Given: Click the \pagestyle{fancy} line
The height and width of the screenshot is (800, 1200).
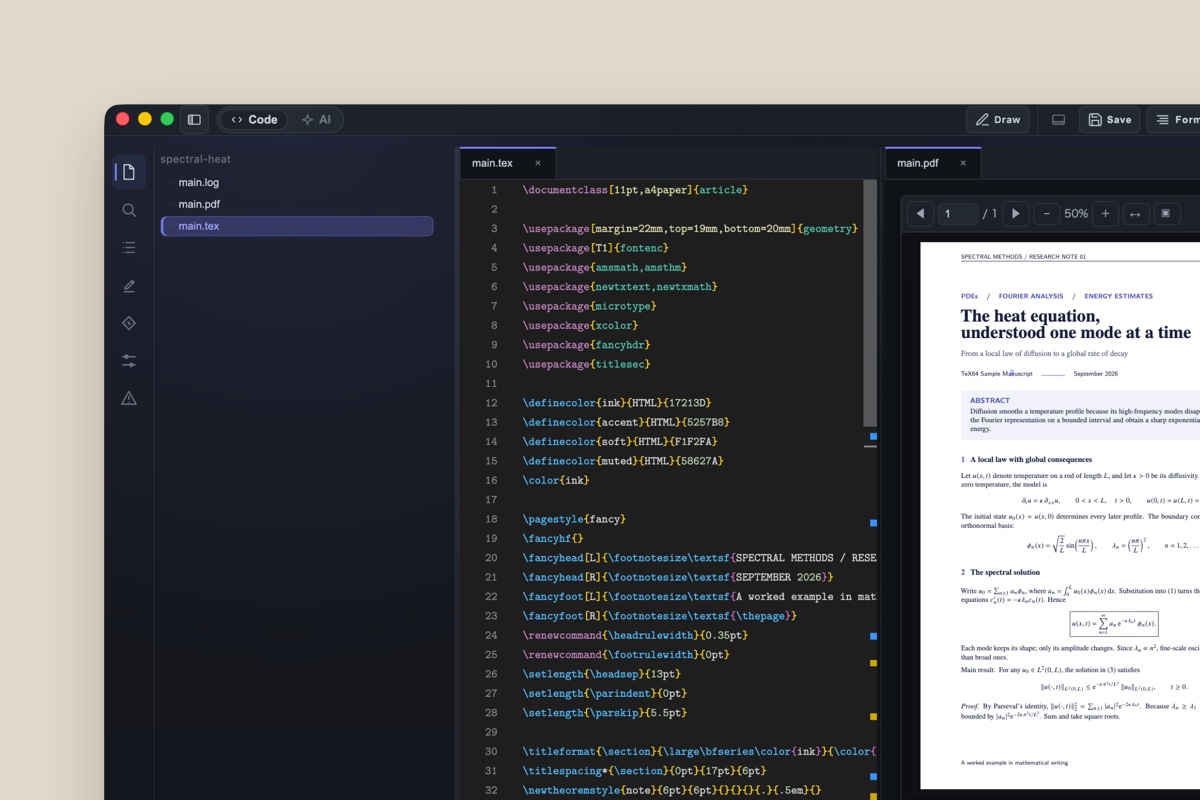Looking at the screenshot, I should (x=574, y=519).
